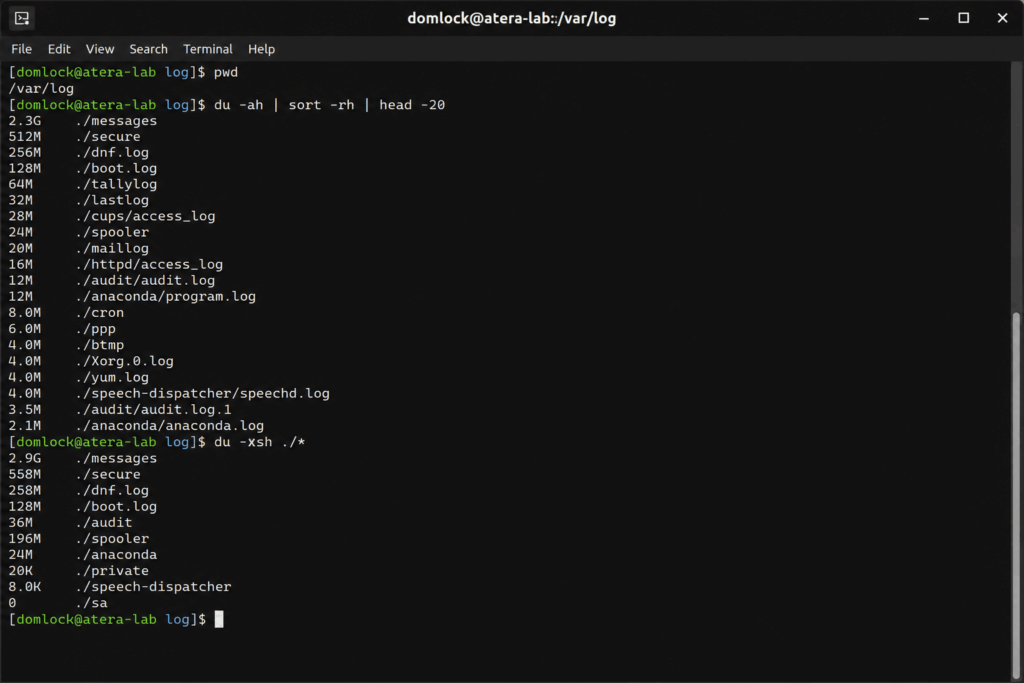Click the 558M ./secure line

pyautogui.click(x=74, y=475)
